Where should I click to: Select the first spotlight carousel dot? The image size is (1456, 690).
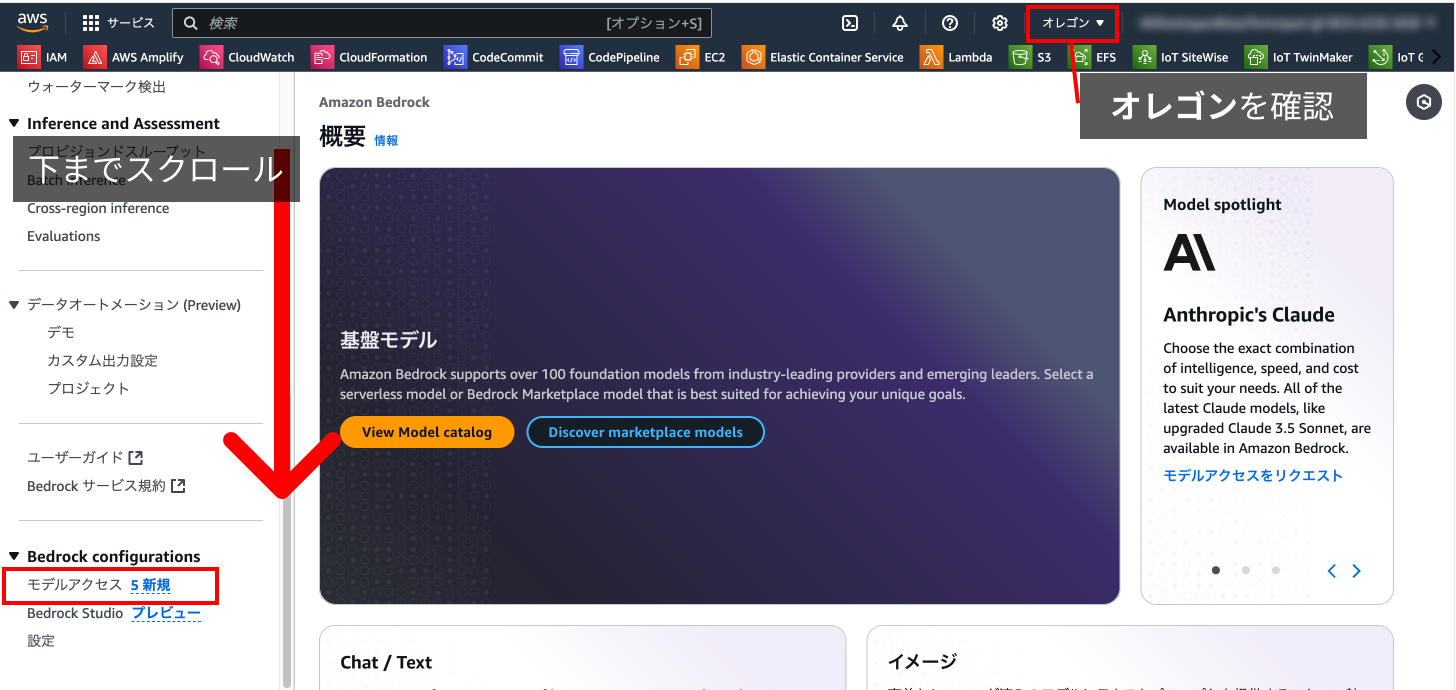point(1216,570)
